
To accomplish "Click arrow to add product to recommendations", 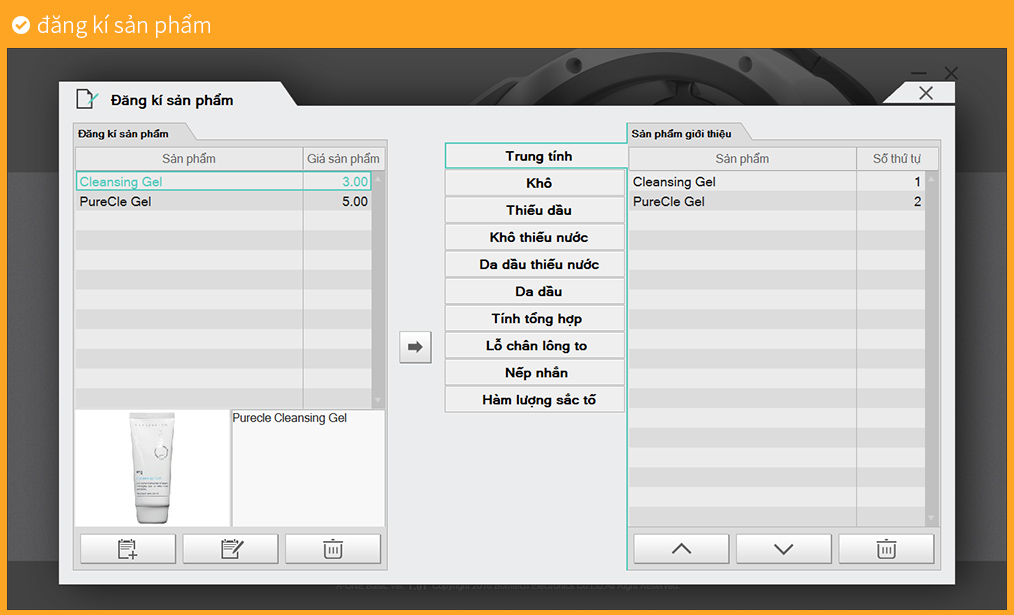I will 415,347.
